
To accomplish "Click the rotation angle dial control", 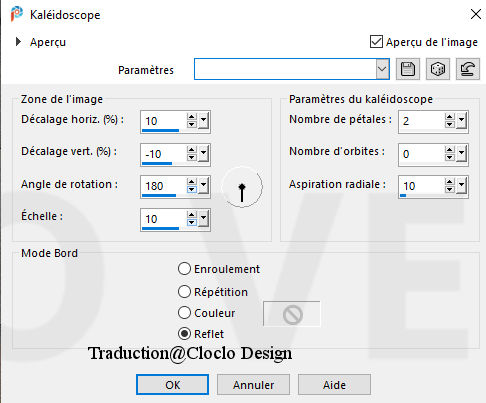I will click(242, 187).
